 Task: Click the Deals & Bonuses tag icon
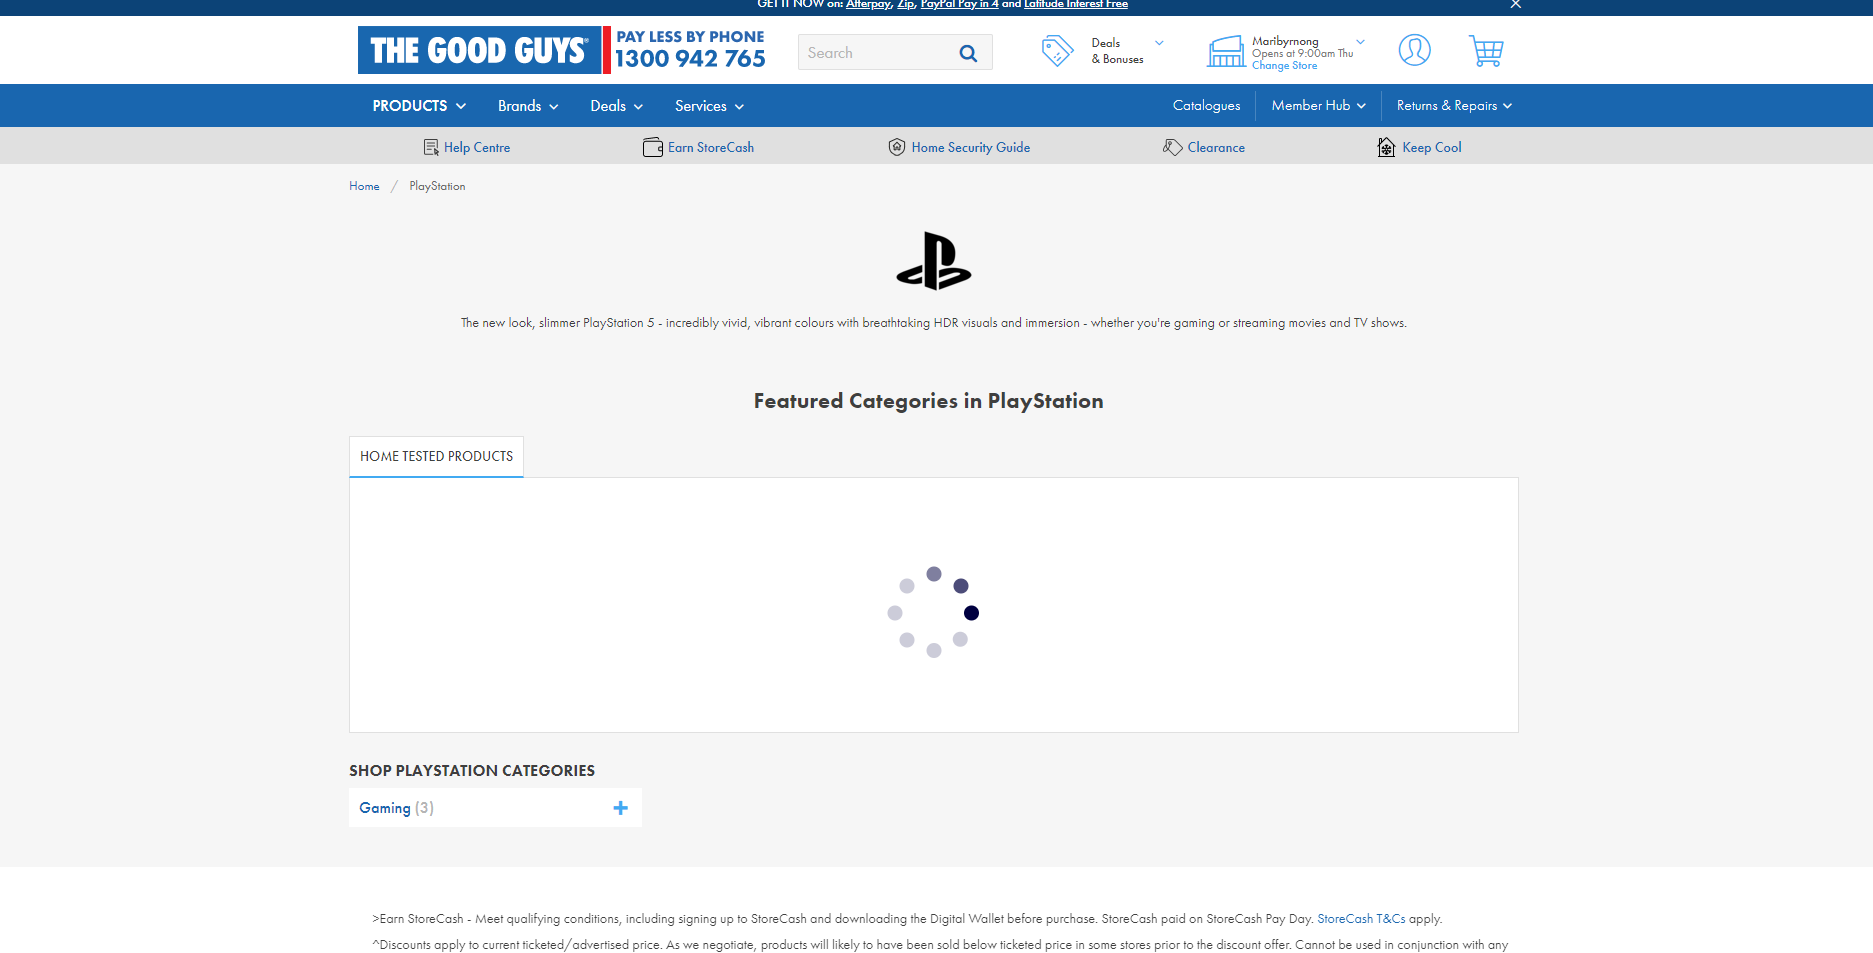1057,51
